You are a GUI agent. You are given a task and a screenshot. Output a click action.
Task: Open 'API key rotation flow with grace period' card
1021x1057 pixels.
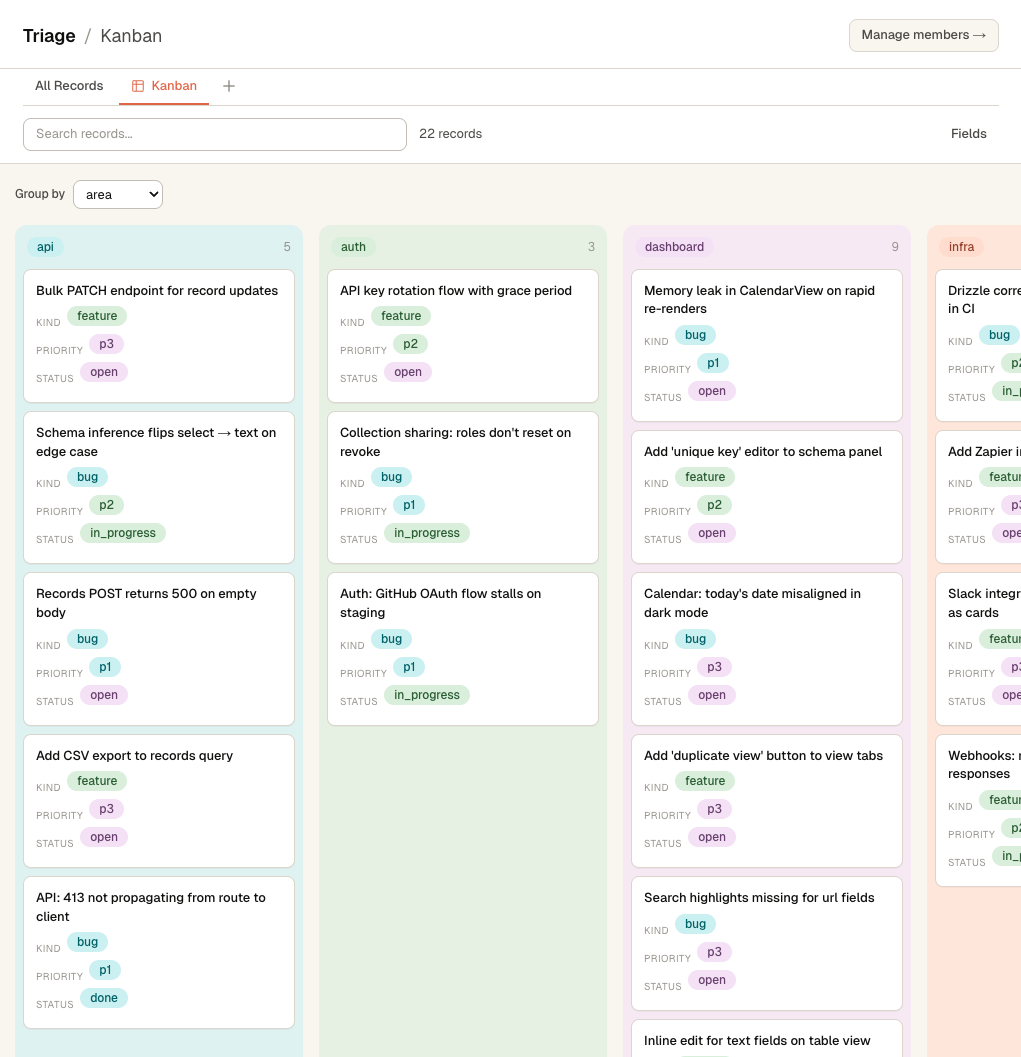pos(463,336)
